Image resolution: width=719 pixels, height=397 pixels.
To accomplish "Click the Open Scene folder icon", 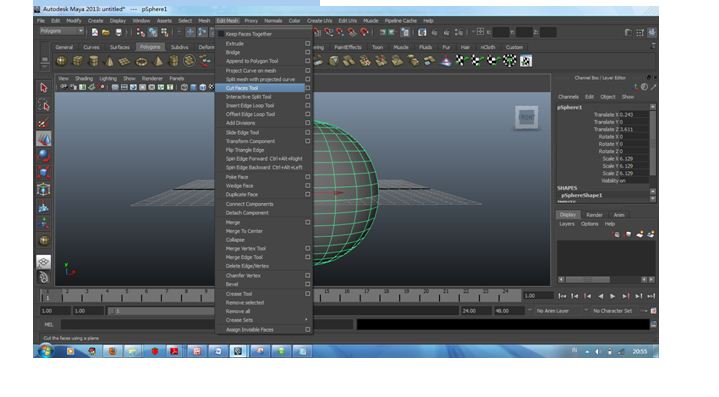I will [106, 32].
